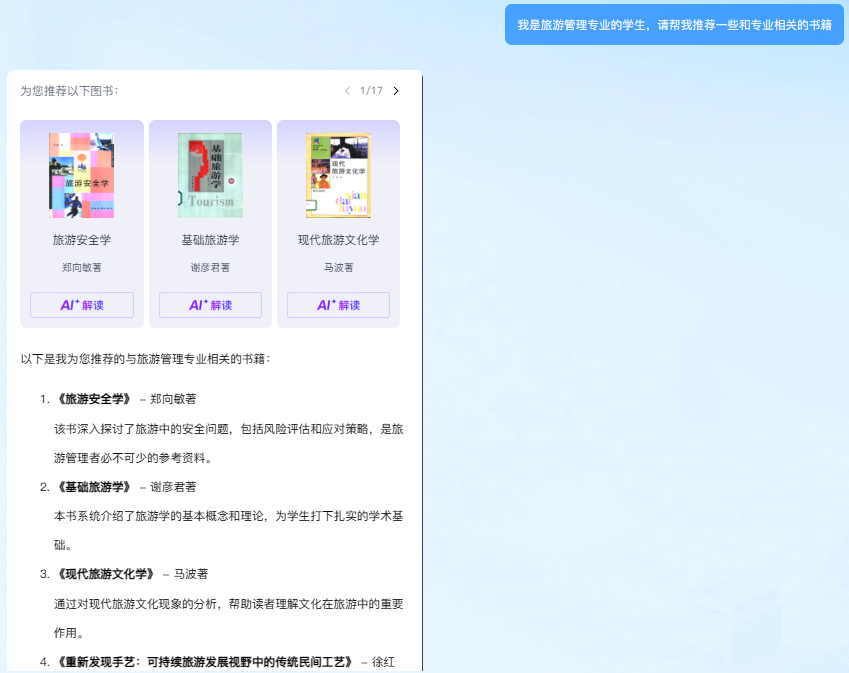849x673 pixels.
Task: Click author name 郑向敏著 in the first card
Action: pos(82,268)
